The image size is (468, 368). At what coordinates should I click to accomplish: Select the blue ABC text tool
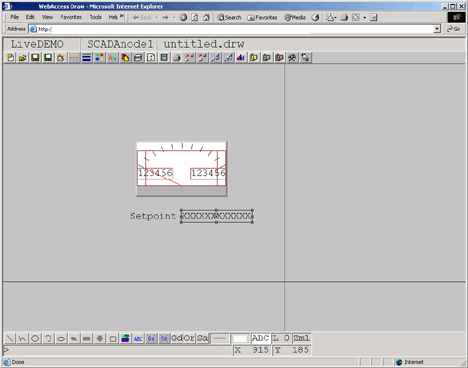coord(138,339)
